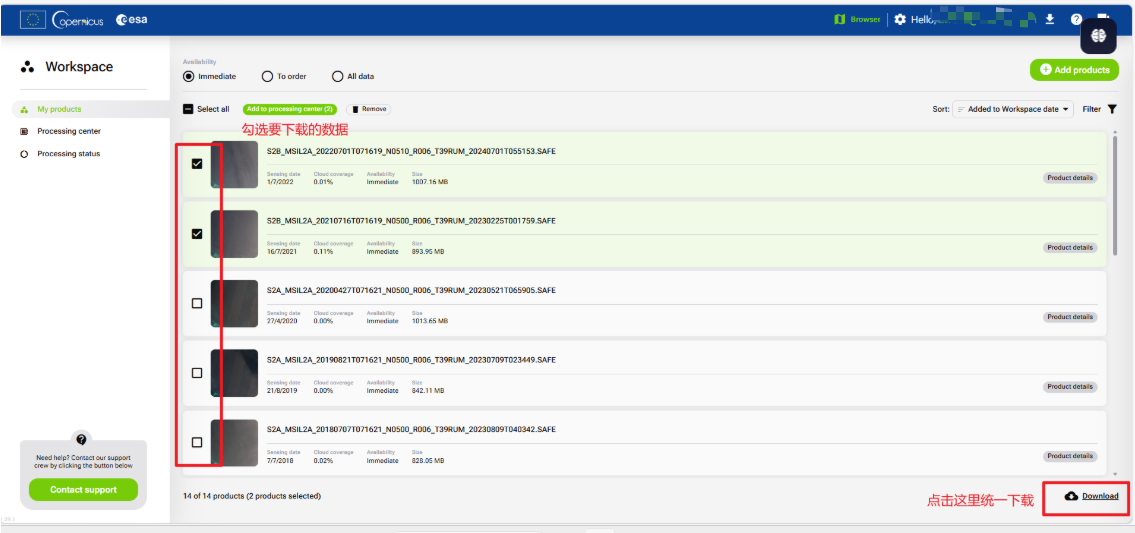Click the size value 1007.16 MB
1135x533 pixels.
(x=430, y=182)
